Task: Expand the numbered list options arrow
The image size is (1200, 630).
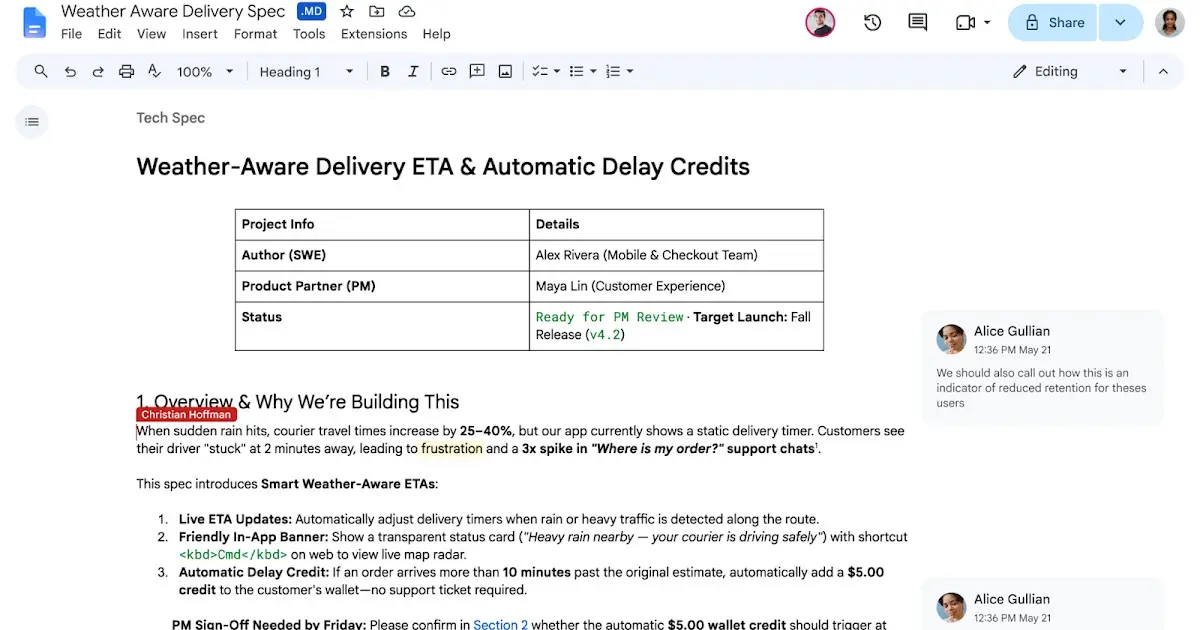Action: pyautogui.click(x=630, y=71)
